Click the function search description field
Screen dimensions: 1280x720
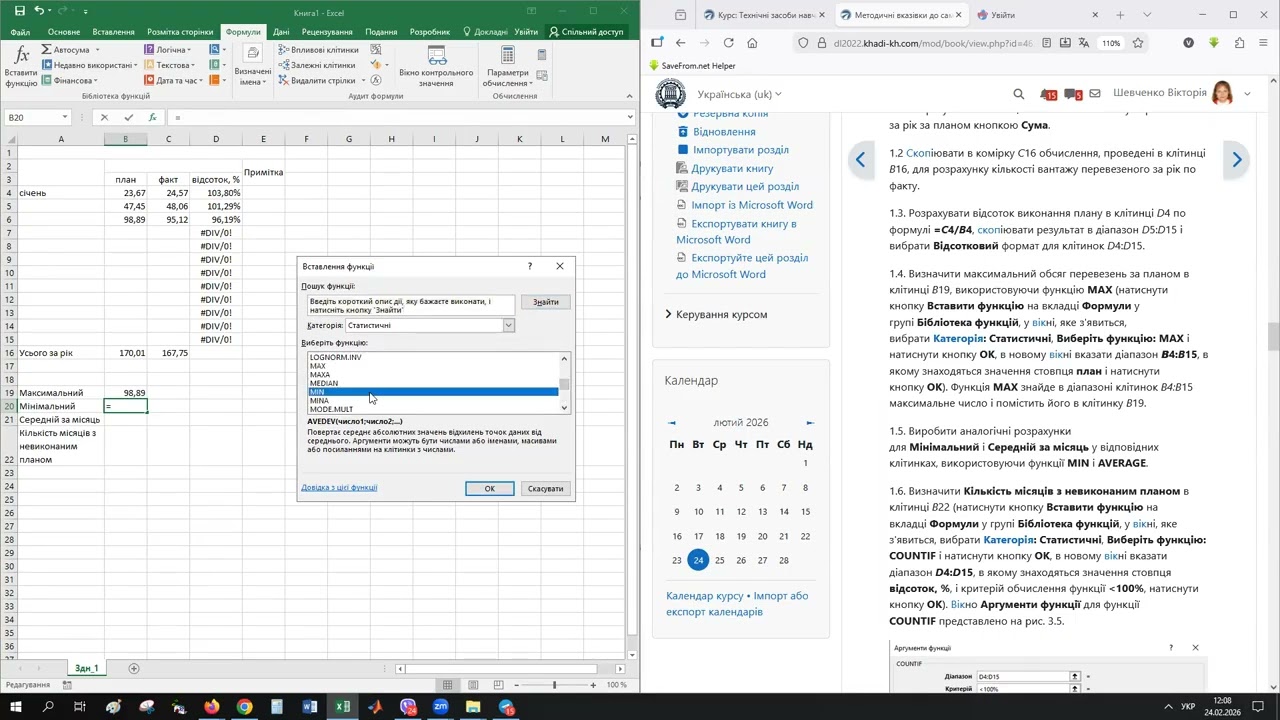coord(411,306)
